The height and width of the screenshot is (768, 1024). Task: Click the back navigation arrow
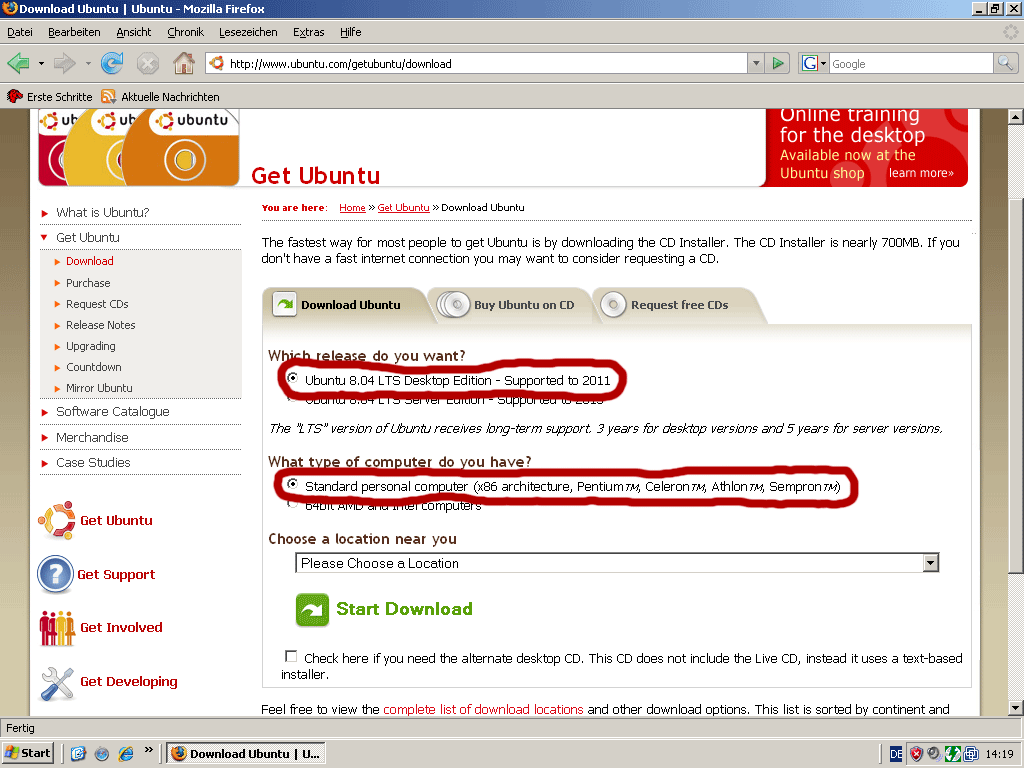(18, 64)
